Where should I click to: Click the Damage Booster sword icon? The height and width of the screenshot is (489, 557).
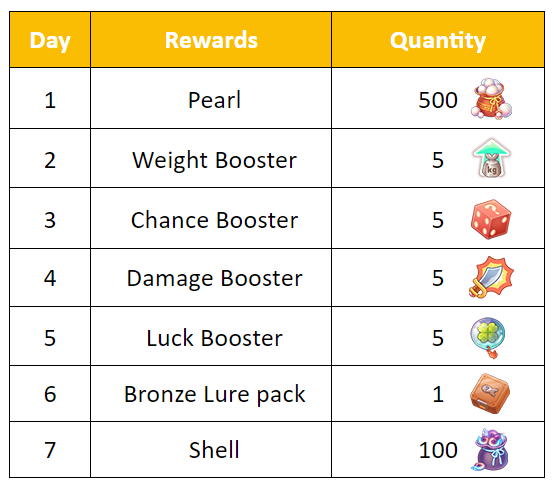pyautogui.click(x=491, y=277)
